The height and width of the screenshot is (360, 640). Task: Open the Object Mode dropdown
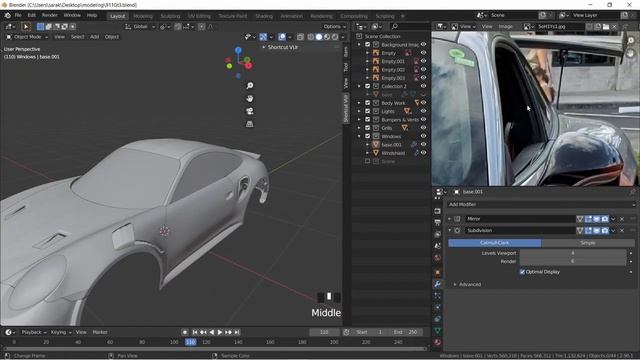click(27, 37)
